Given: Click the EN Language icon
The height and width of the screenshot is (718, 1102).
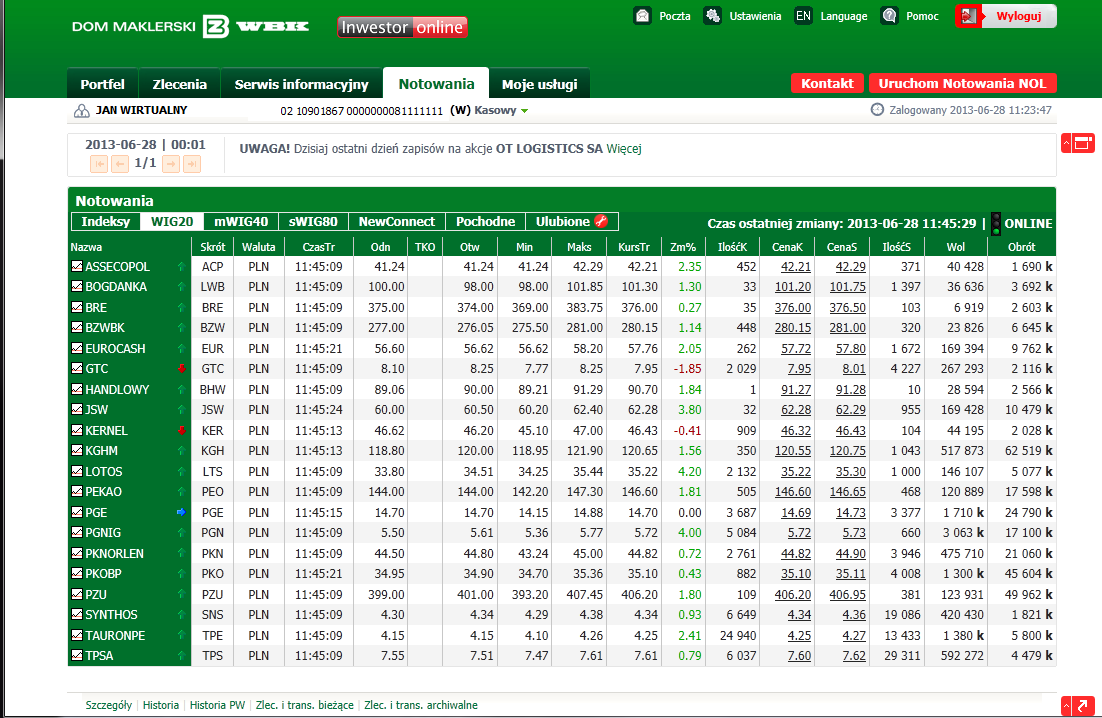Looking at the screenshot, I should click(x=803, y=15).
